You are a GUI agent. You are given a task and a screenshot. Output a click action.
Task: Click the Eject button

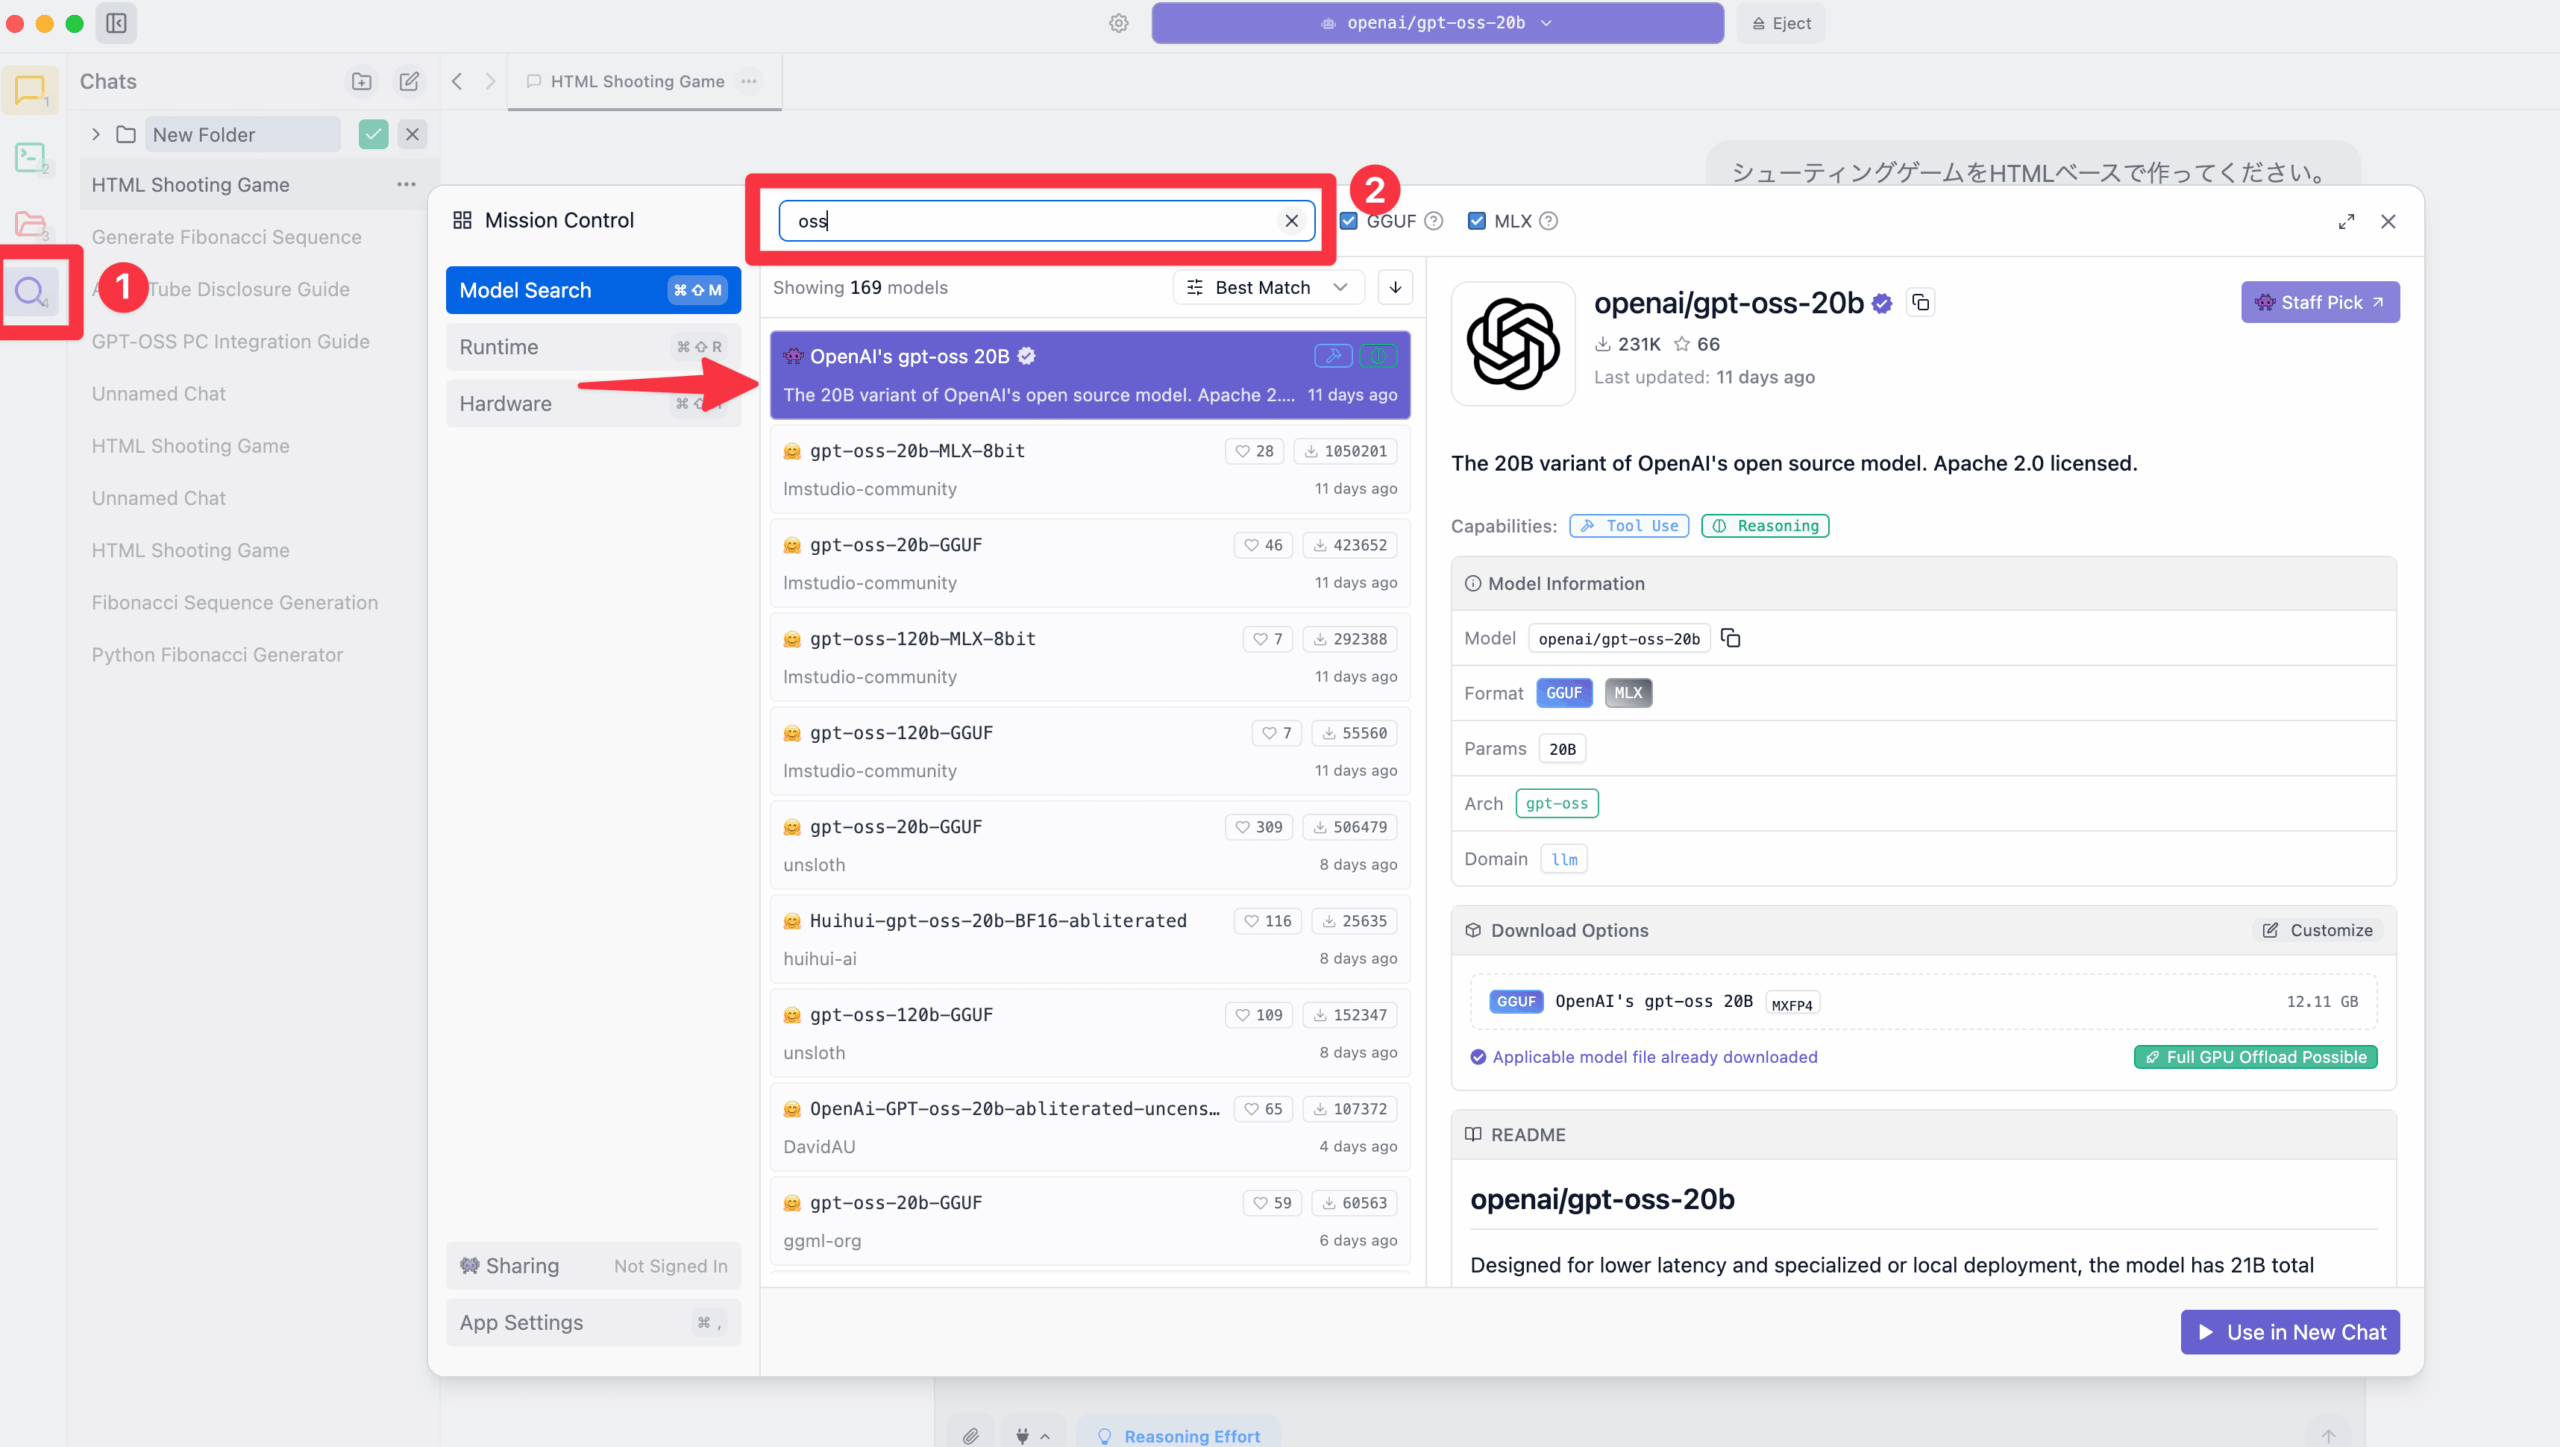[1781, 23]
